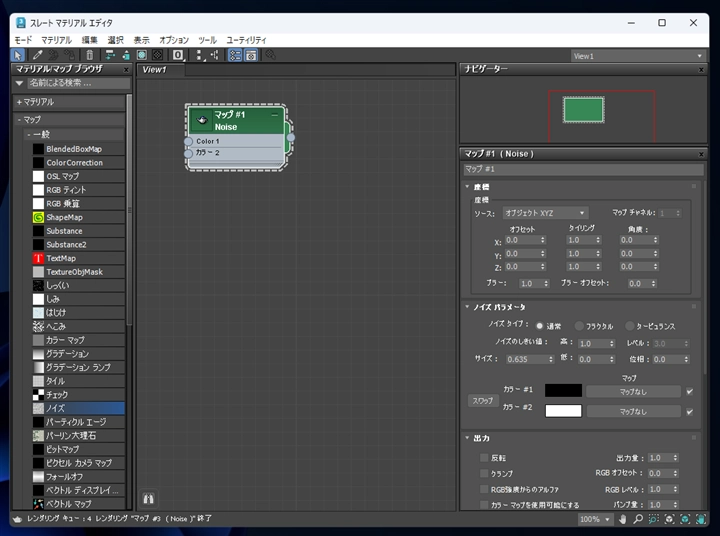Open カラー #2 white color swatch

563,411
